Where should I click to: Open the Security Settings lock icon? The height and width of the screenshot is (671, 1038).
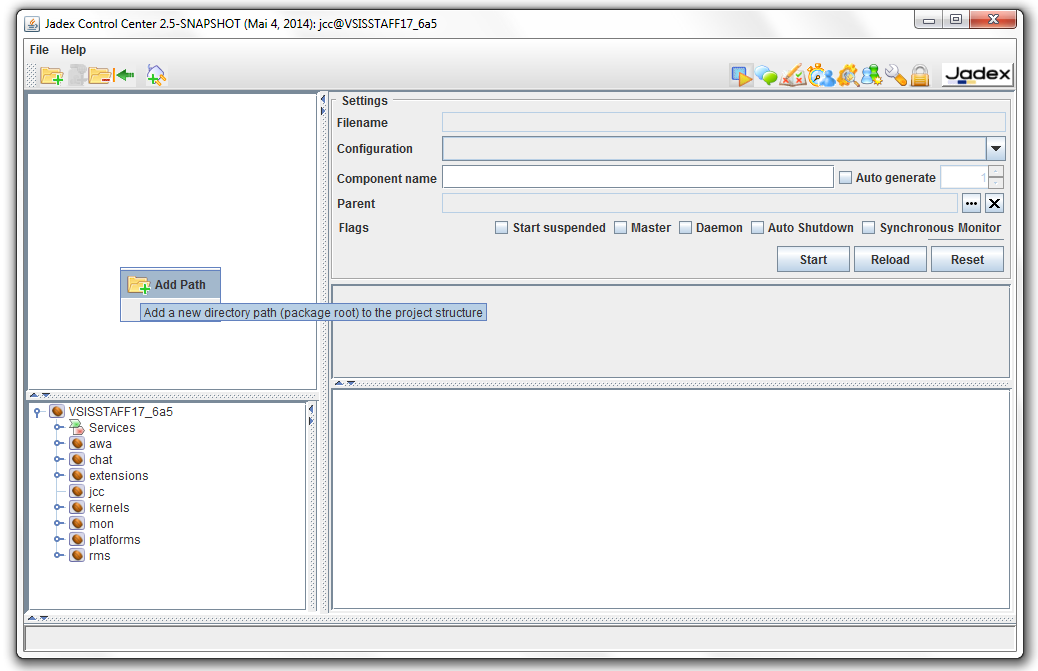tap(920, 75)
